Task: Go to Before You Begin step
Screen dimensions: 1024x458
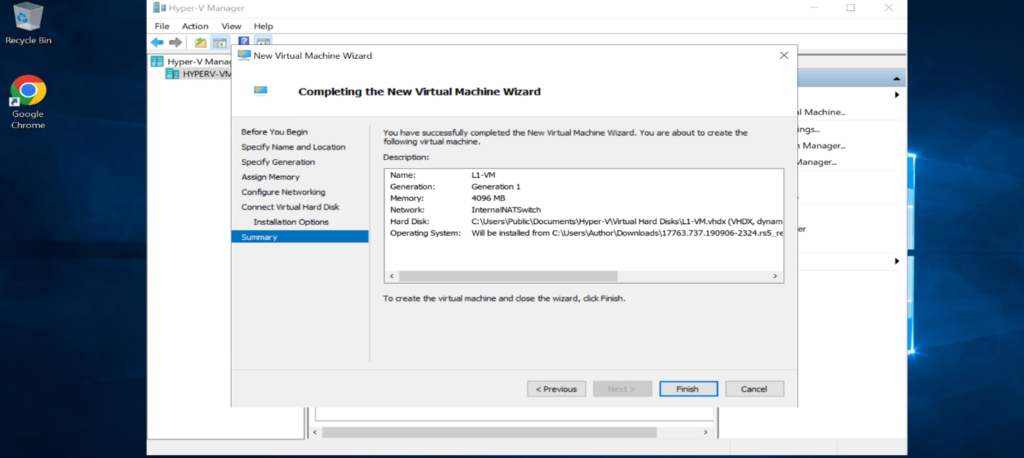Action: click(x=274, y=132)
